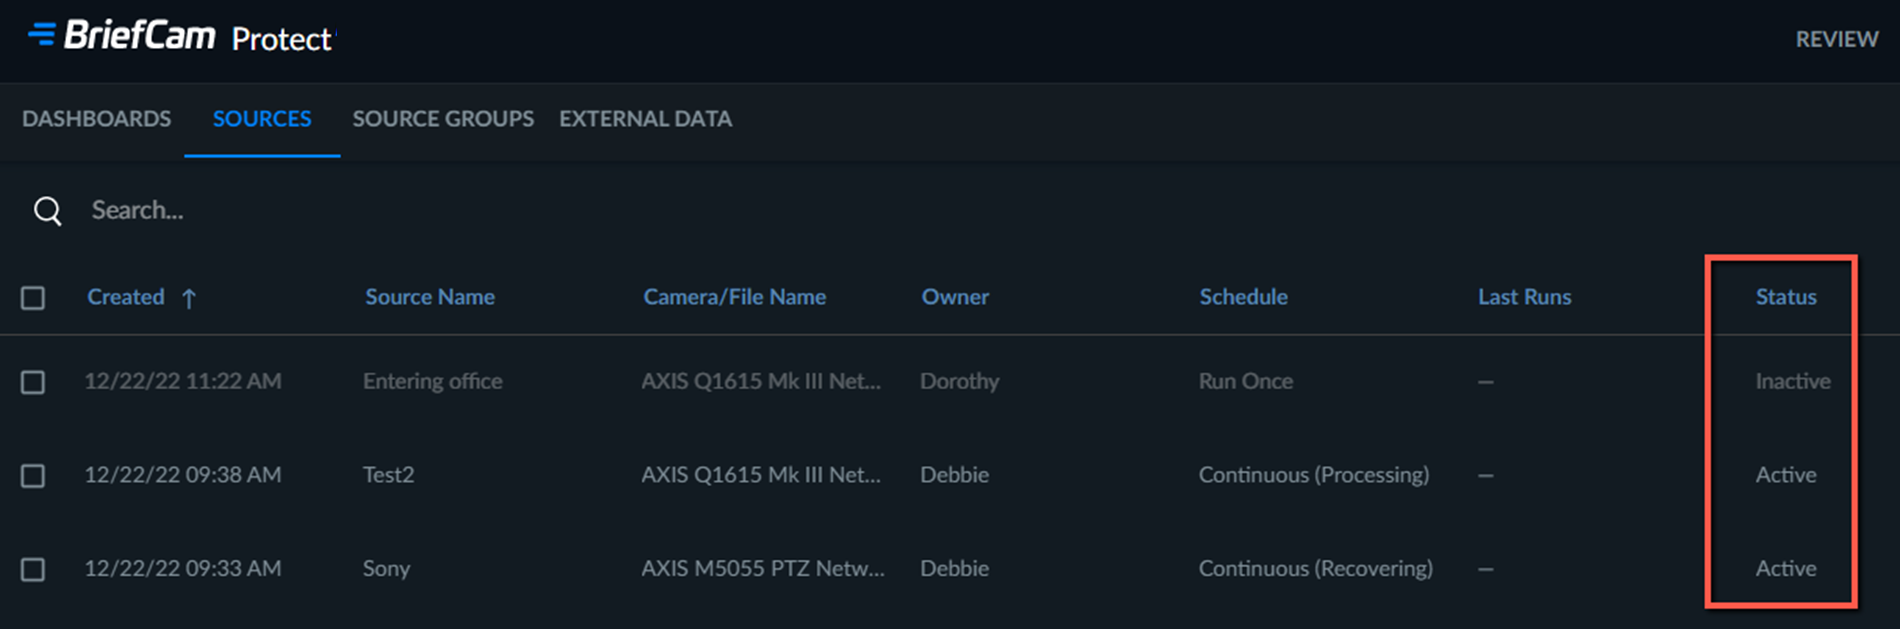Select all sources with header checkbox
This screenshot has height=644, width=1900.
pos(33,298)
